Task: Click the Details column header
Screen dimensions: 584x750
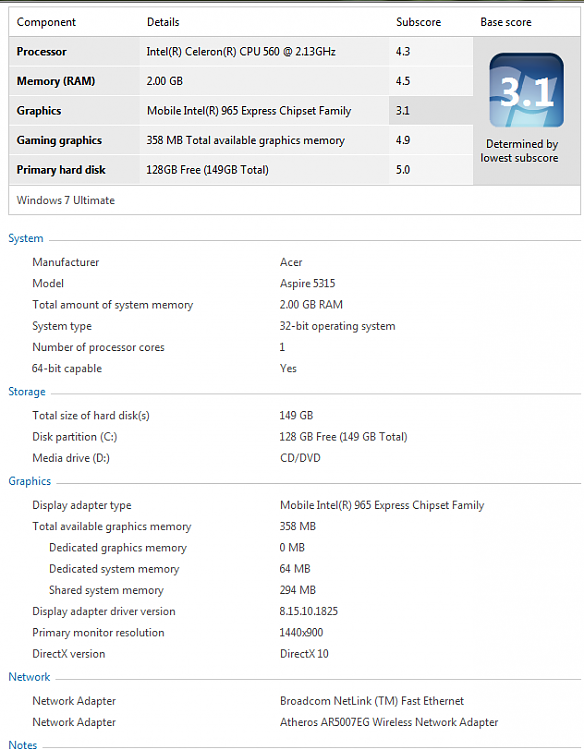Action: click(x=163, y=22)
